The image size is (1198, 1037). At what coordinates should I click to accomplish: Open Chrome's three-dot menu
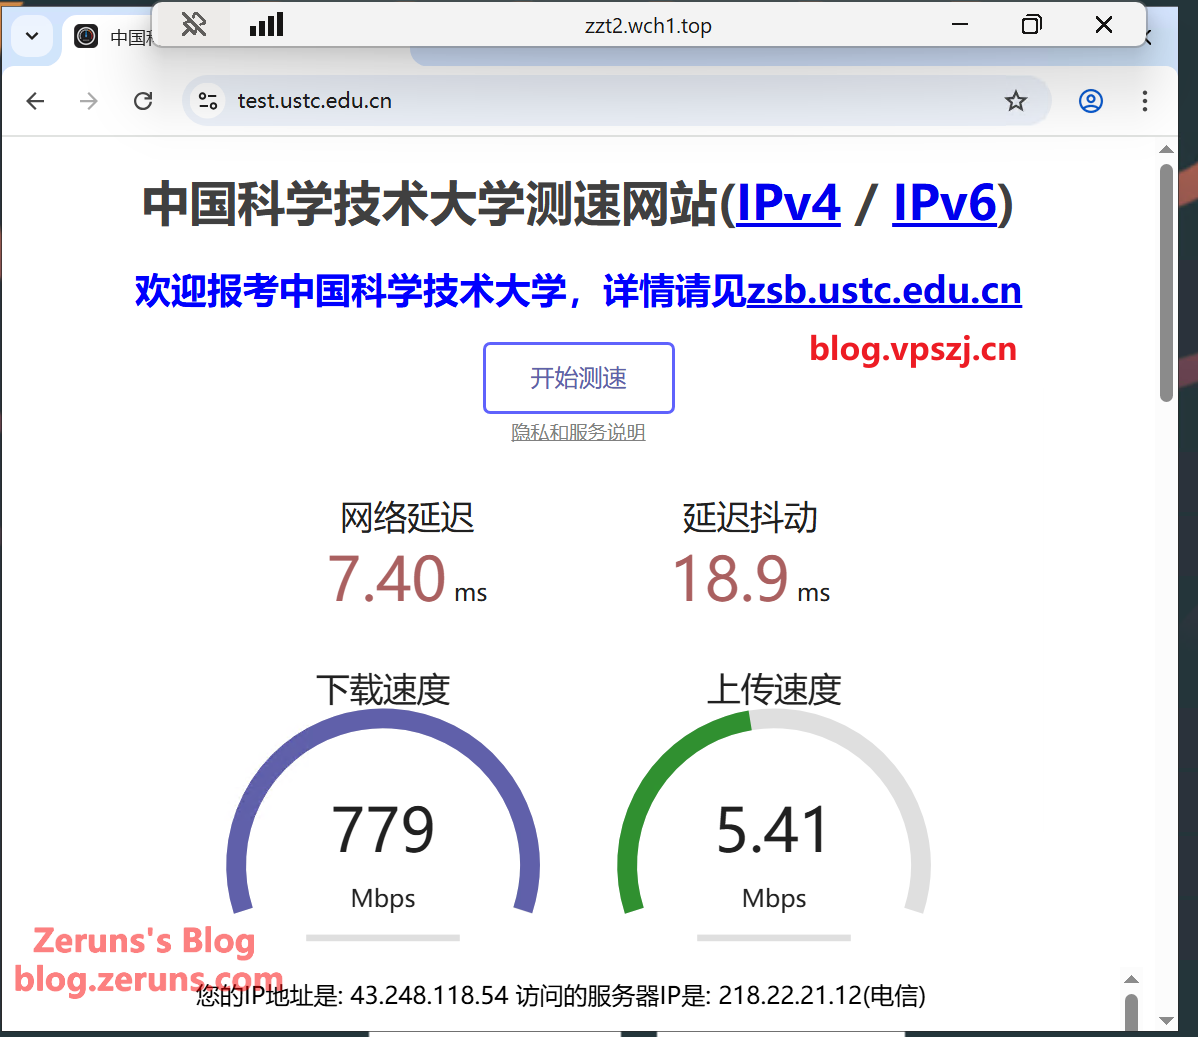click(1145, 101)
